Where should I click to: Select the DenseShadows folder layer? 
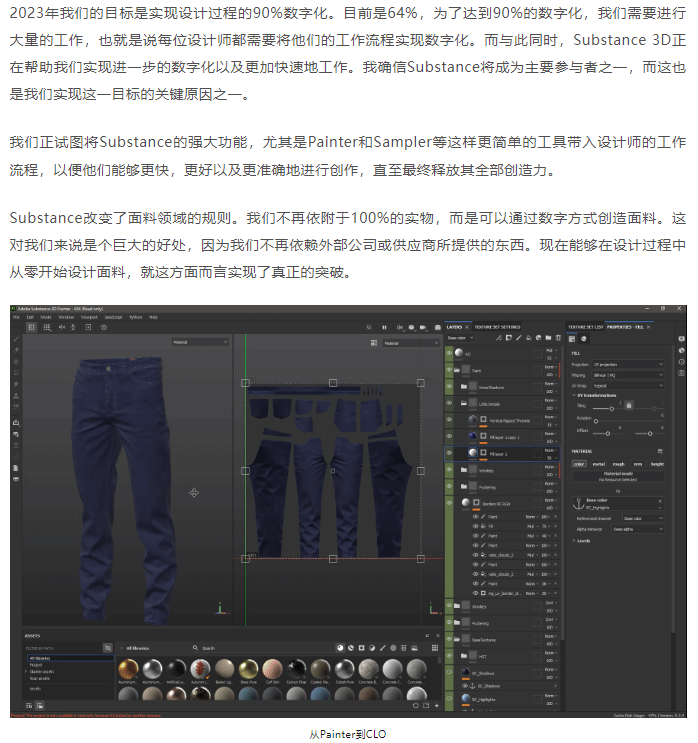coord(502,387)
